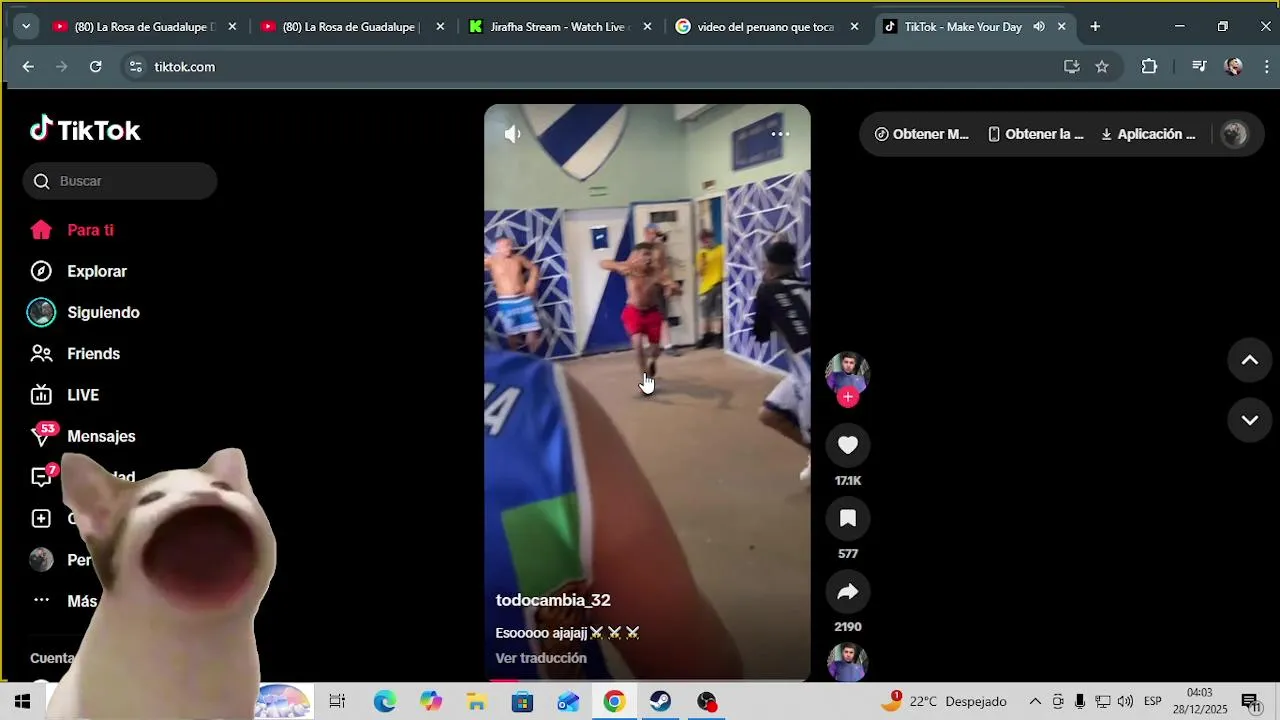Screen dimensions: 1280x720
Task: Open Chrome profile avatar
Action: pyautogui.click(x=1234, y=67)
